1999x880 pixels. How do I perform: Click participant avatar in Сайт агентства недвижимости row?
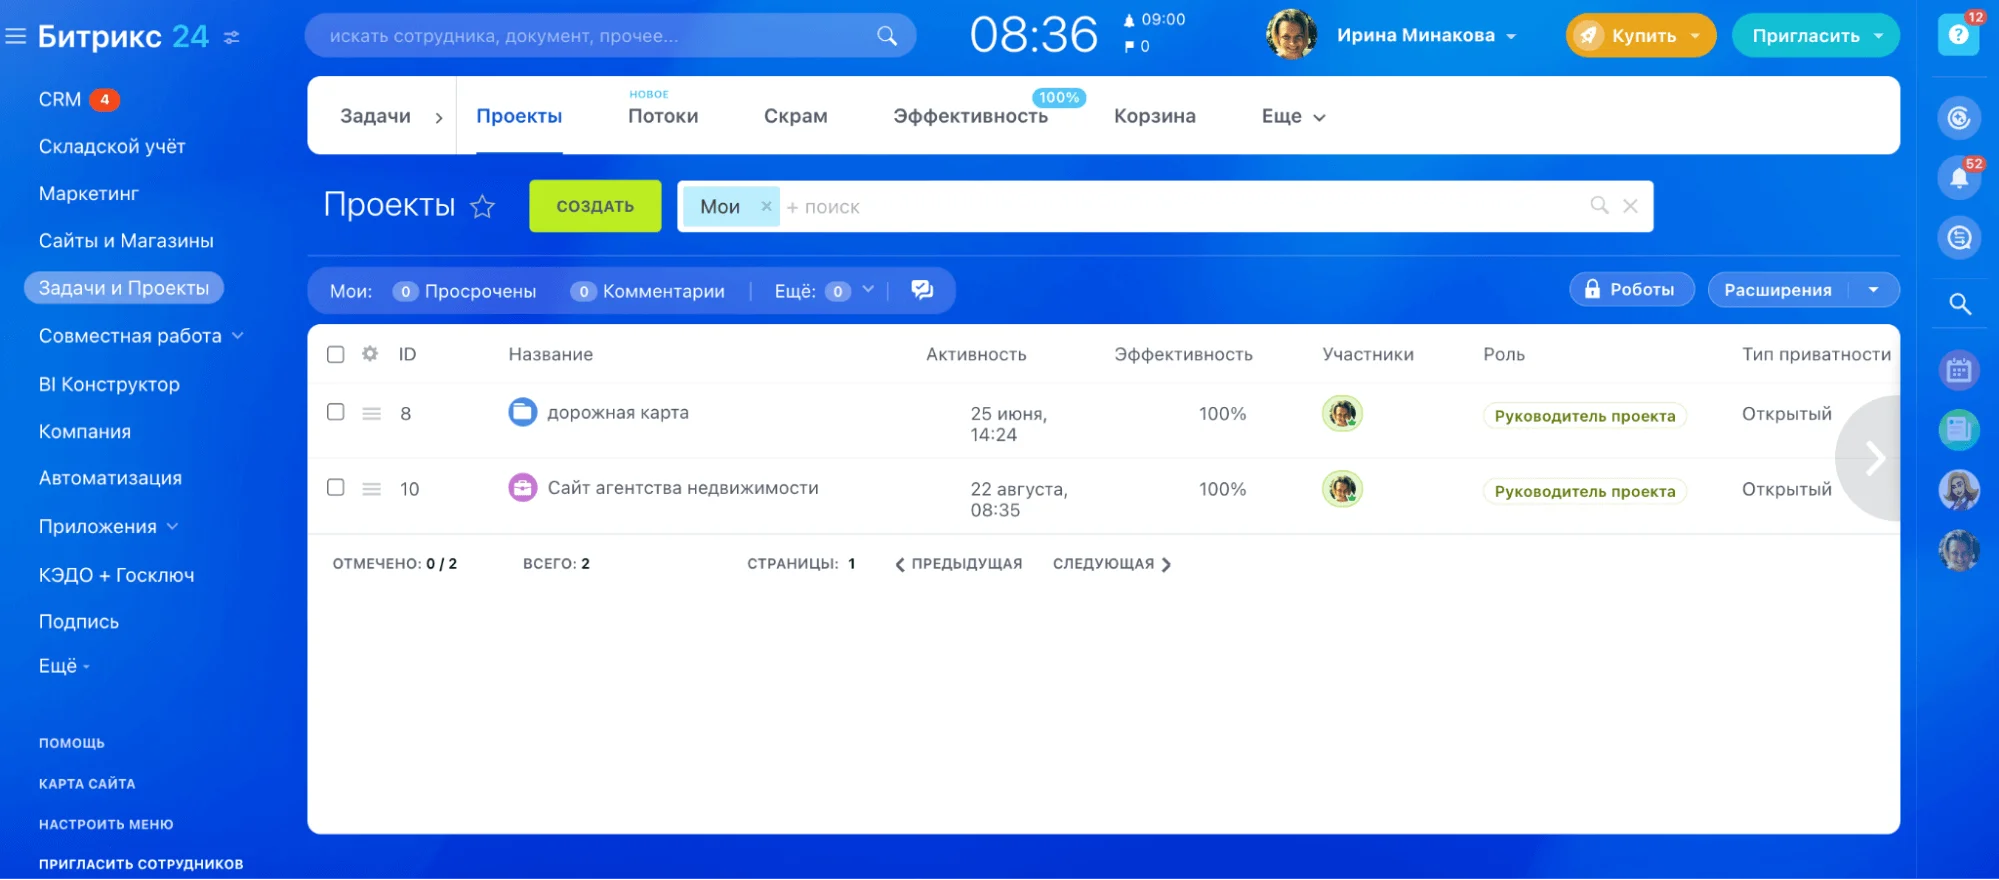pyautogui.click(x=1342, y=489)
